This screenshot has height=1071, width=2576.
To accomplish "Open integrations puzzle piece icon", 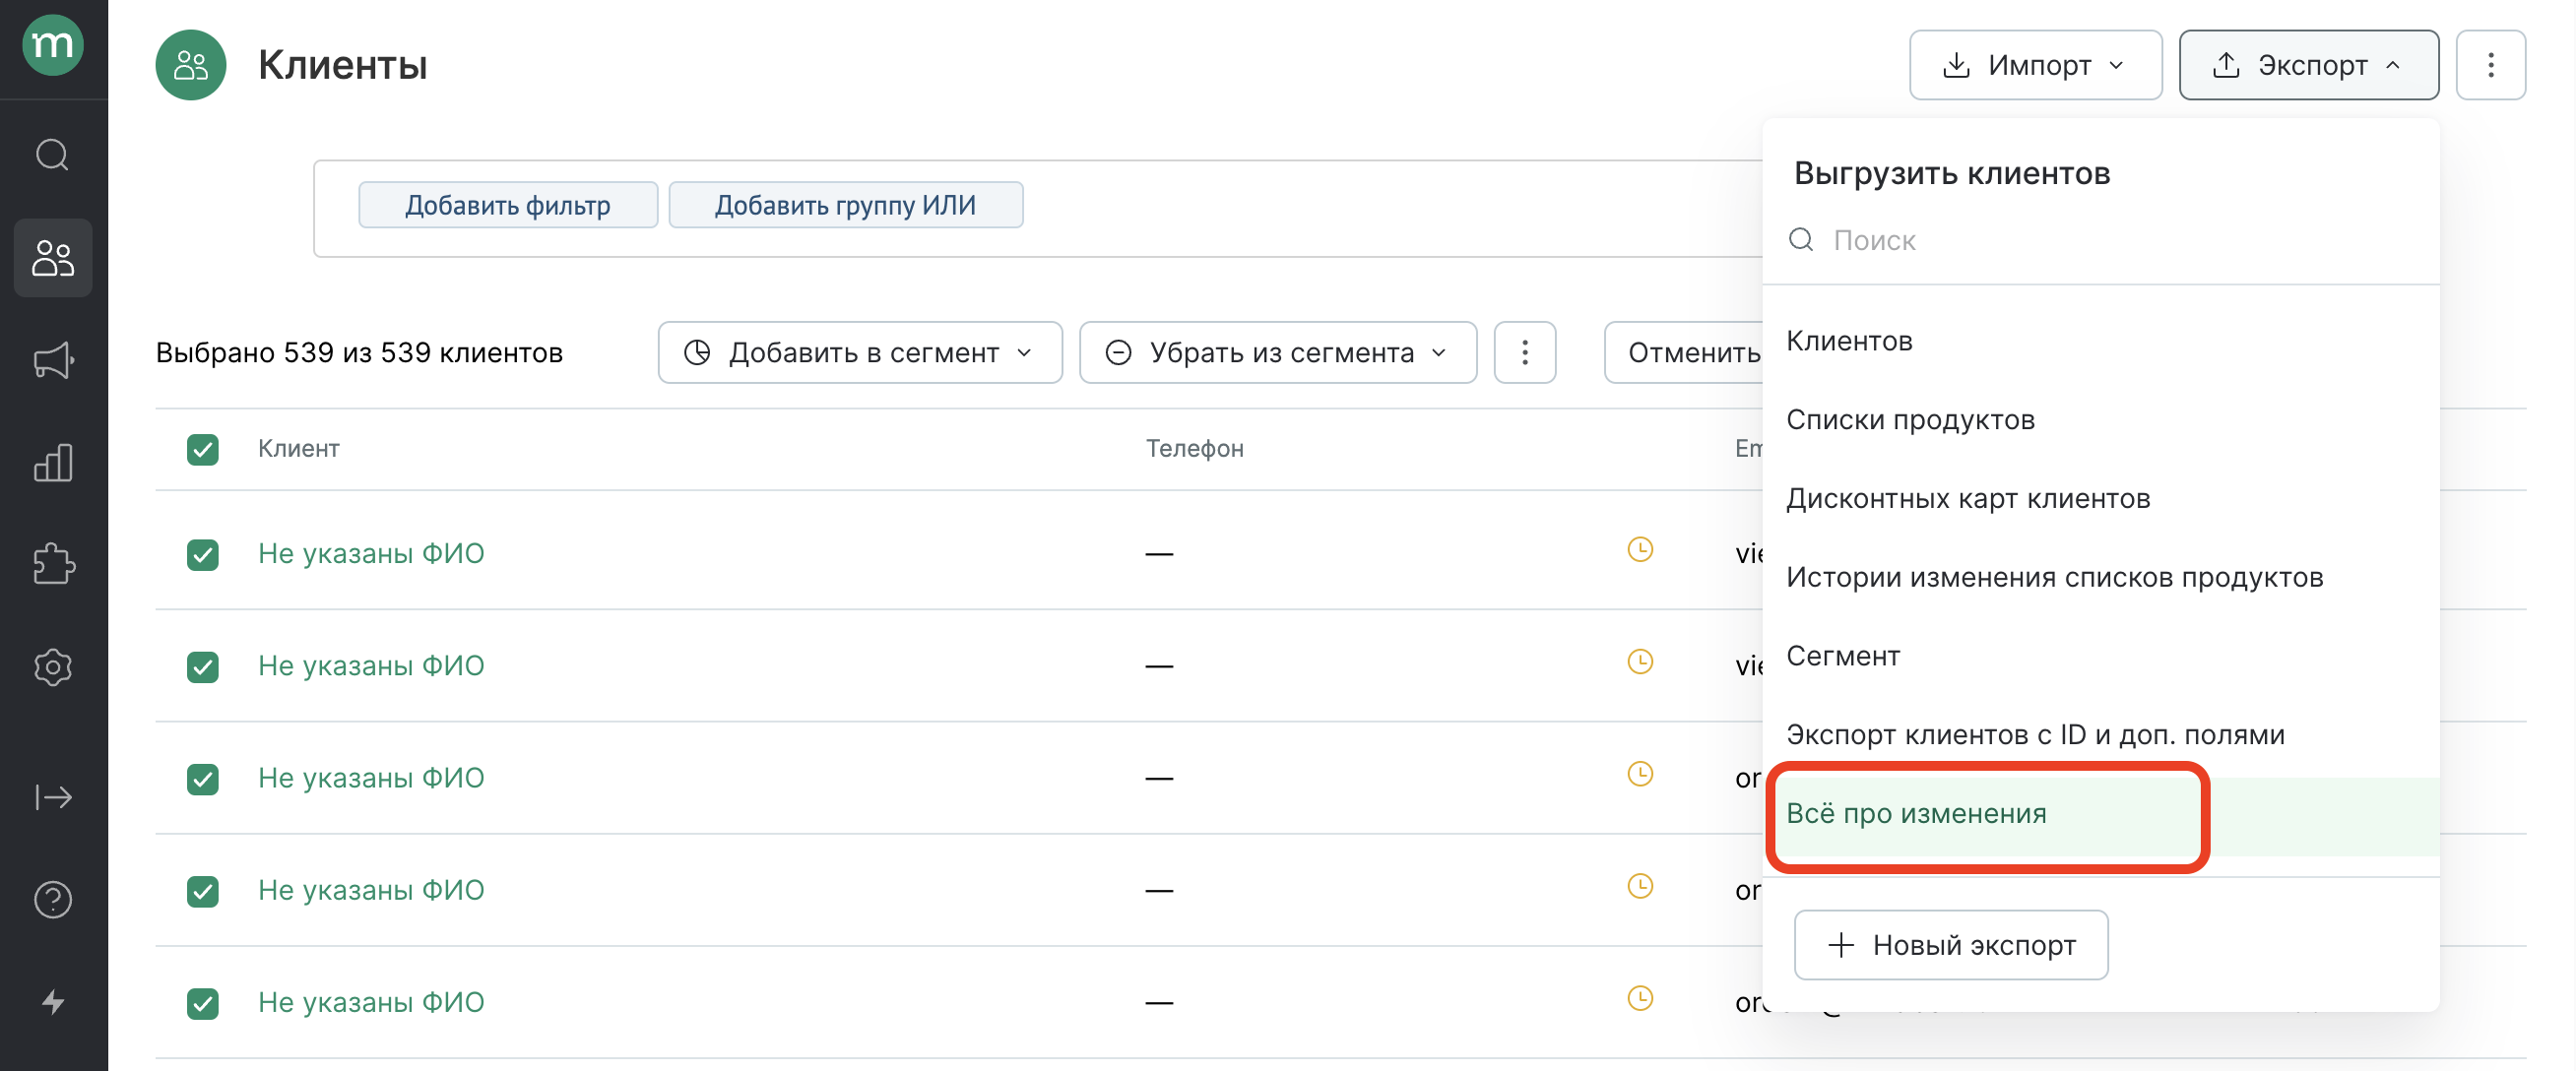I will (x=53, y=565).
